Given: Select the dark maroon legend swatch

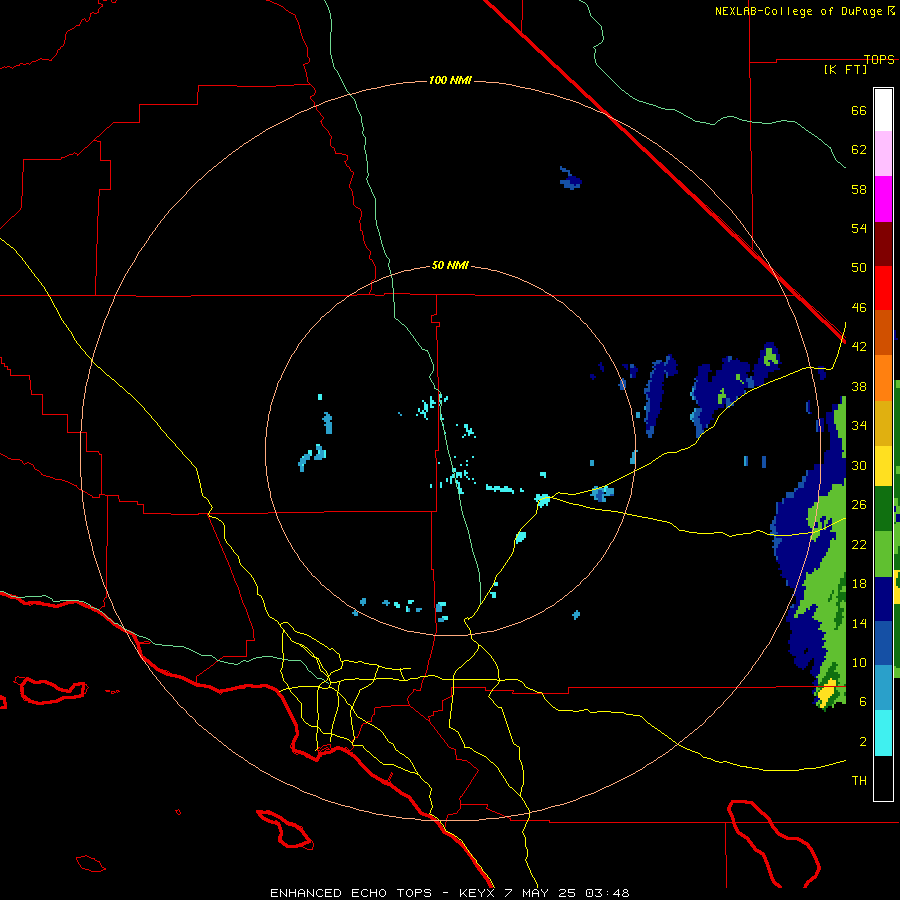Looking at the screenshot, I should pos(883,244).
